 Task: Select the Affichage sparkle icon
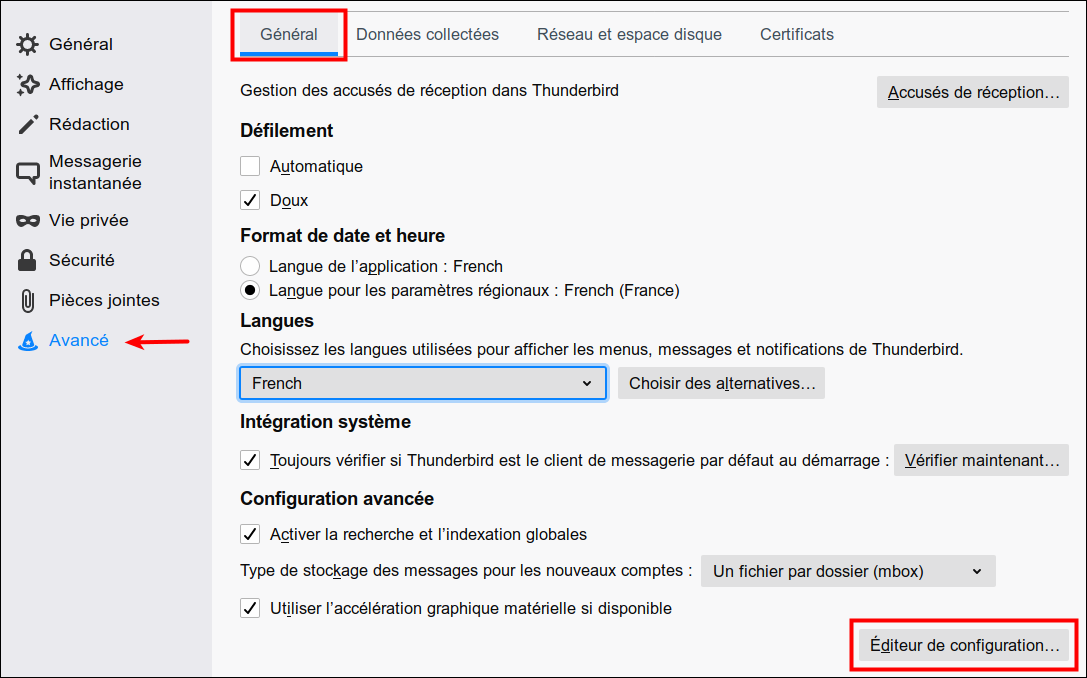pos(28,85)
